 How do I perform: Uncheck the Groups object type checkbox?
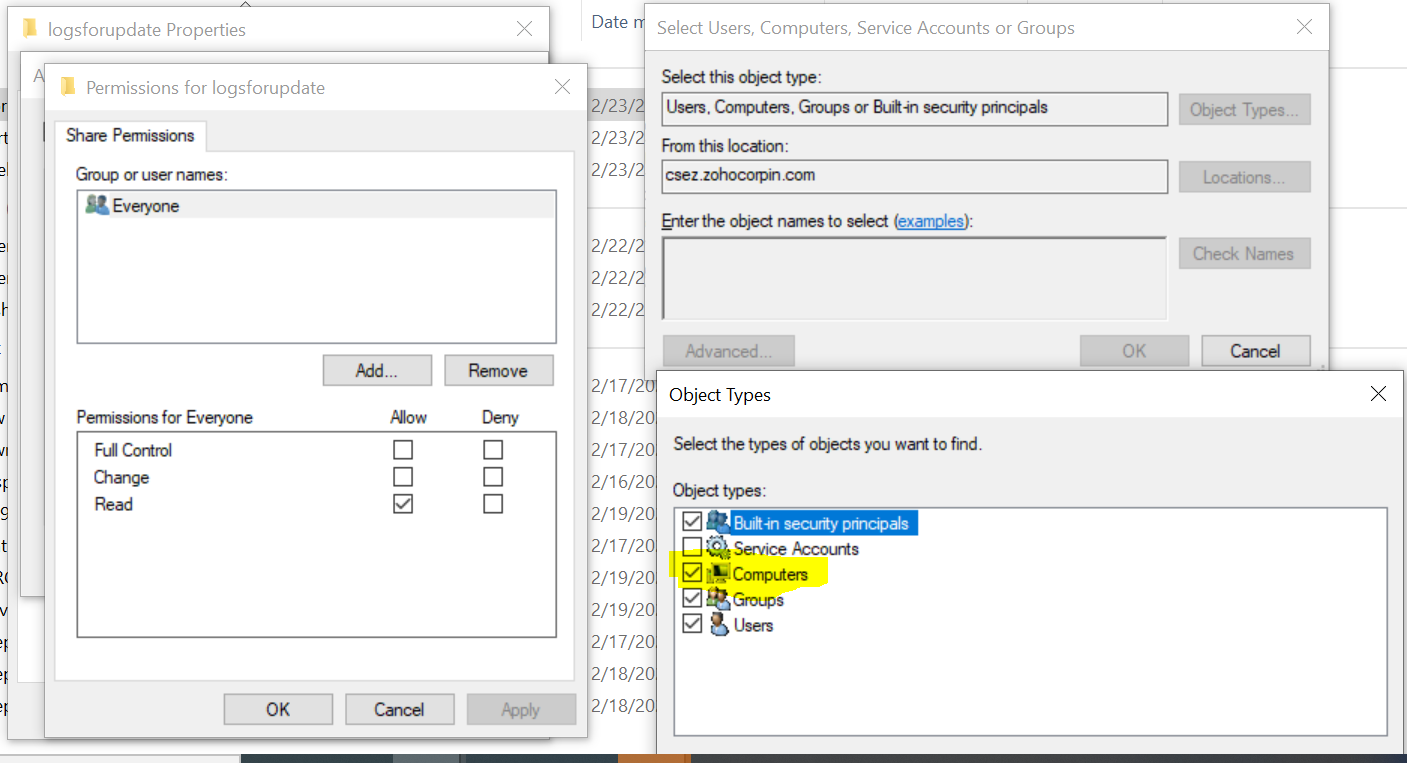click(692, 599)
